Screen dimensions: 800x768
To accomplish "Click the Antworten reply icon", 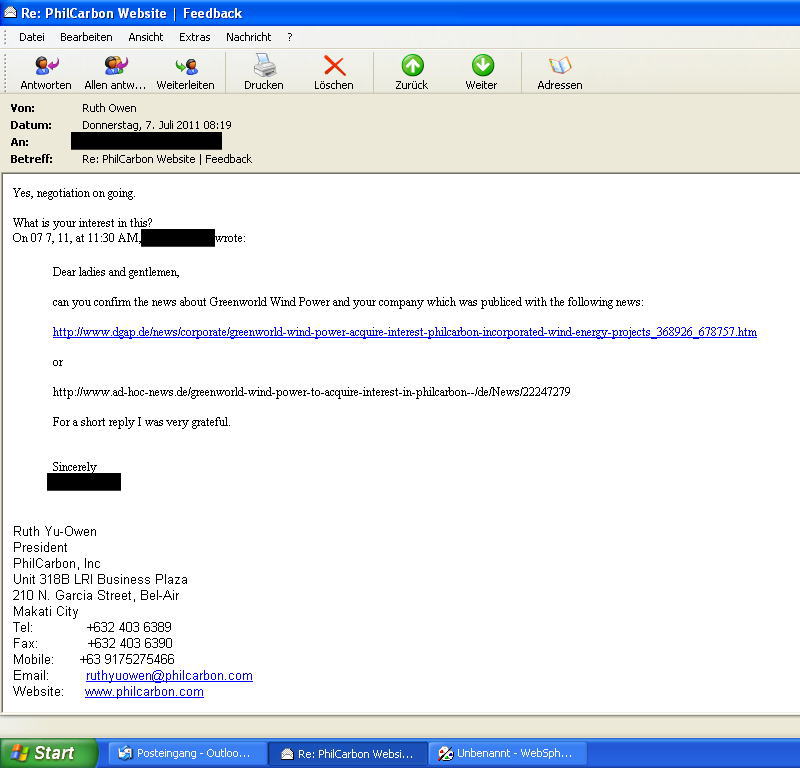I will click(x=46, y=65).
